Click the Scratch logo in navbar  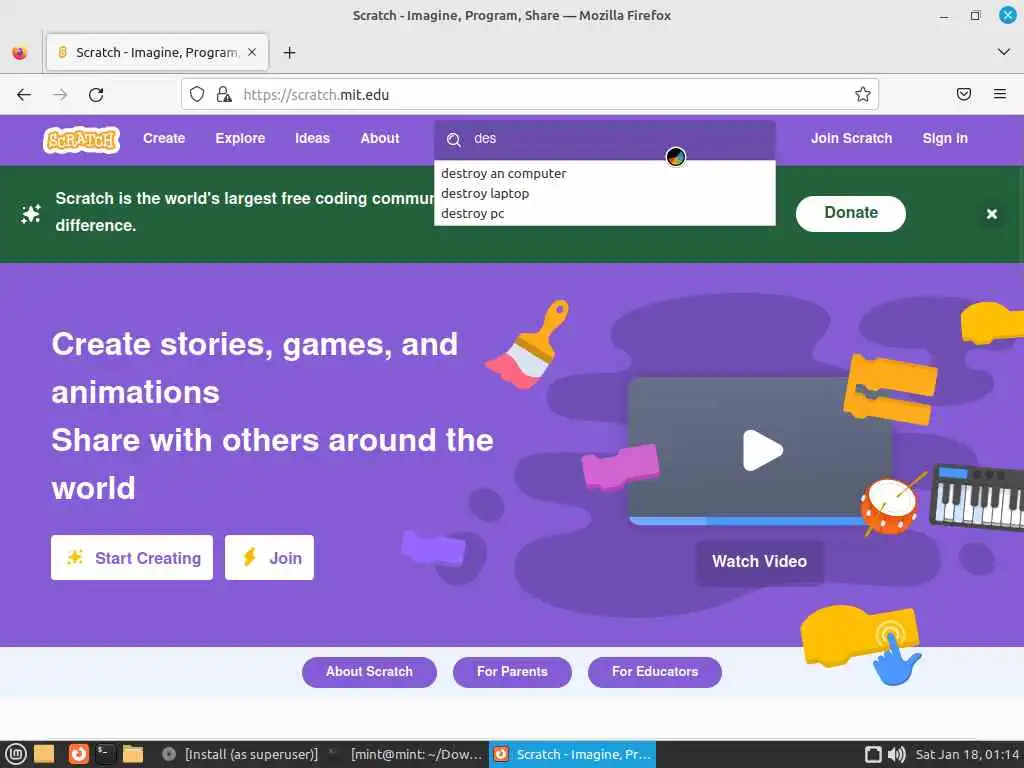[x=82, y=139]
